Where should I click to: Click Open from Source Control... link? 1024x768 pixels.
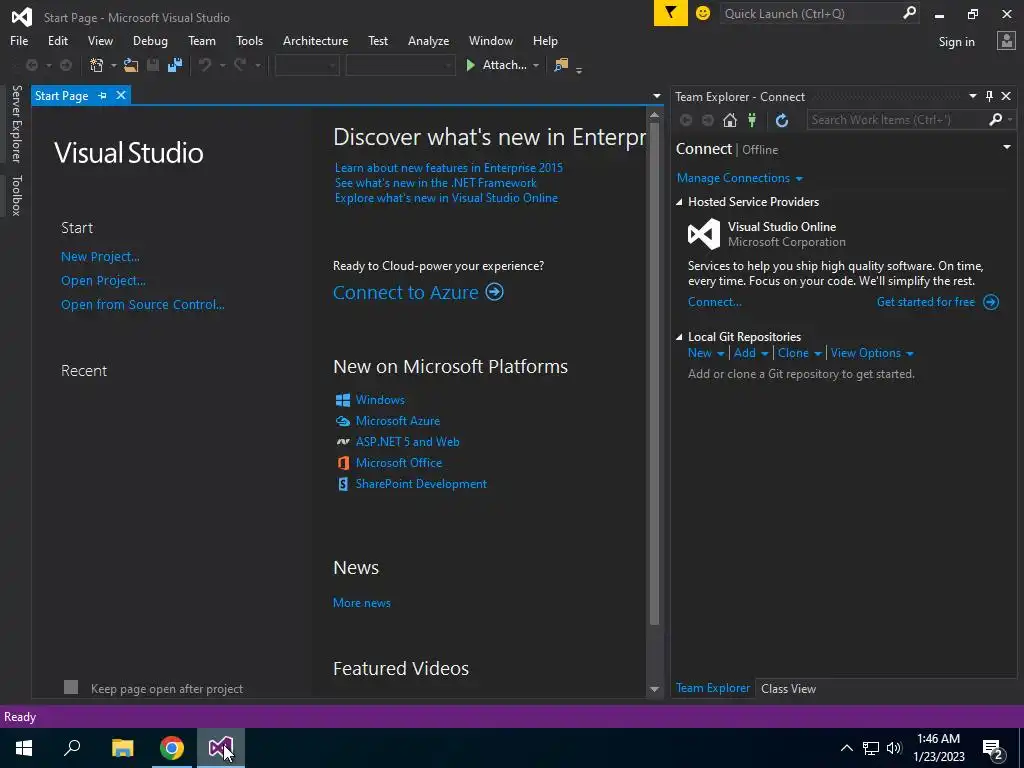(142, 304)
